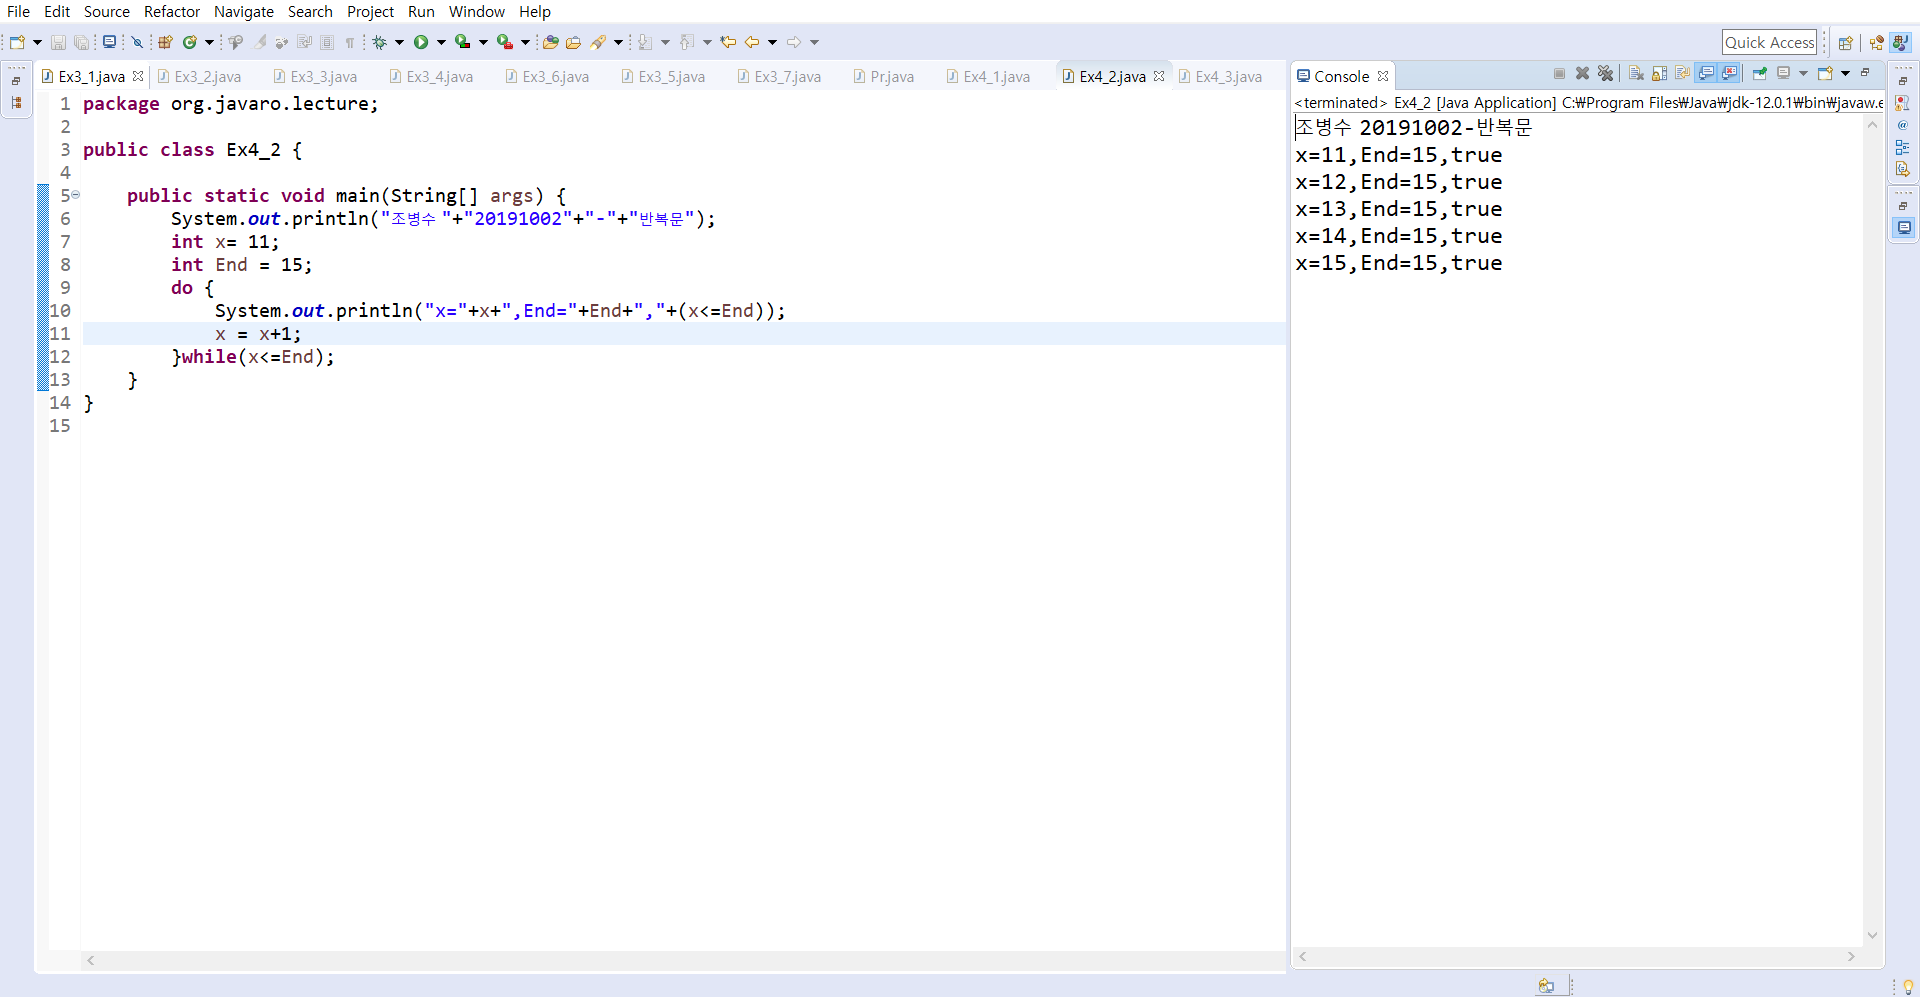
Task: Click the Save All toolbar icon
Action: (81, 42)
